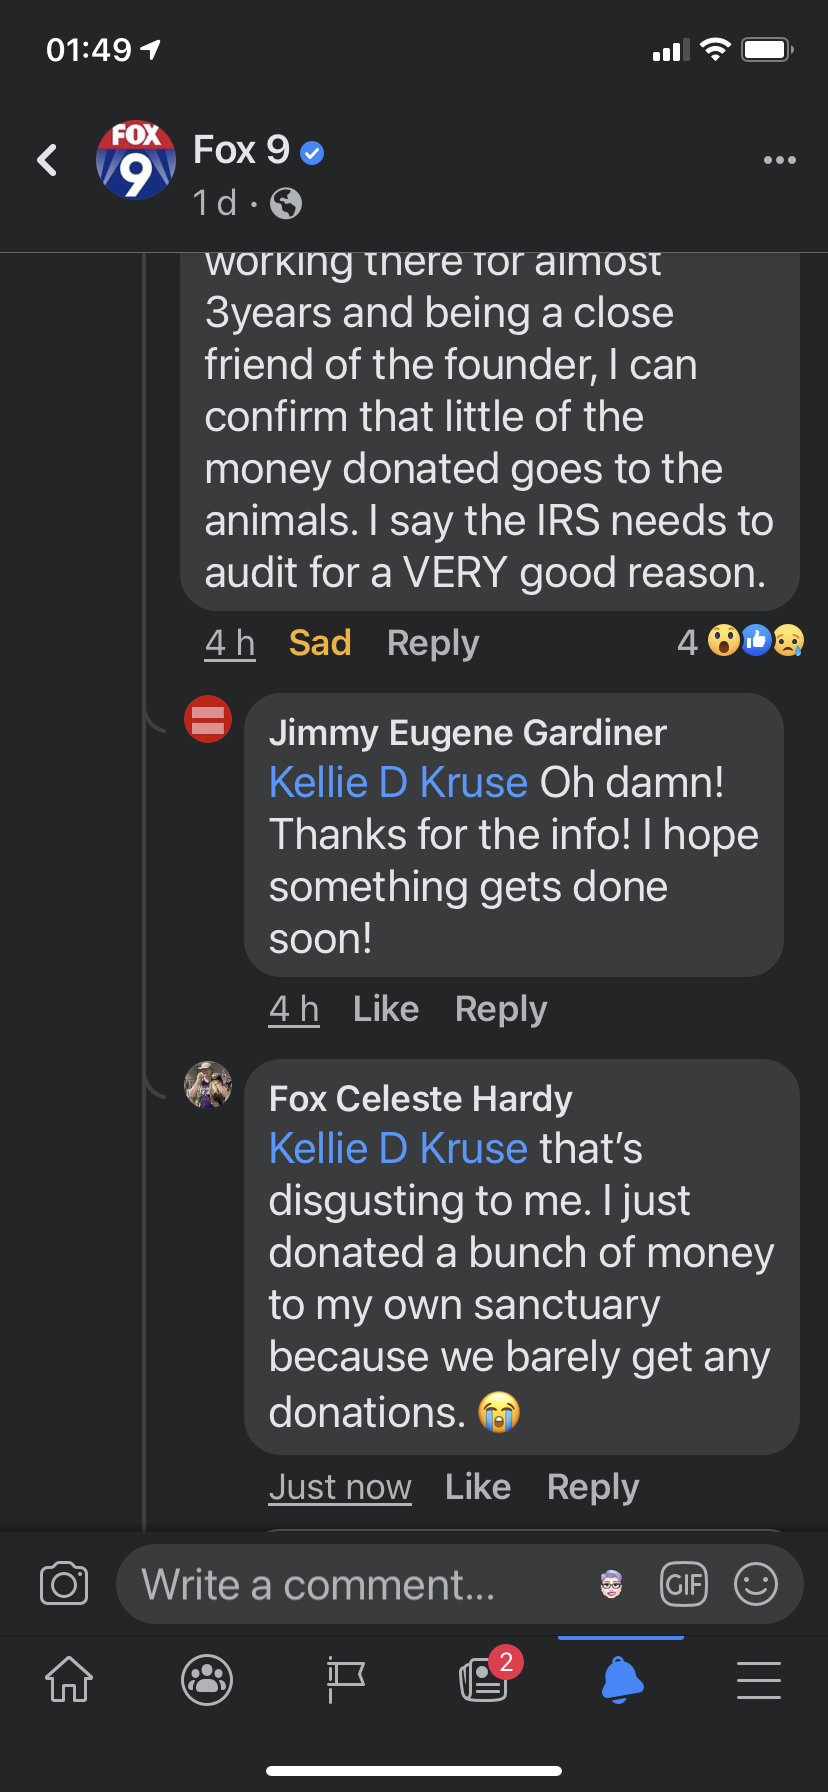Reply to Fox Celeste Hardy's comment
The width and height of the screenshot is (828, 1792).
click(x=593, y=1487)
